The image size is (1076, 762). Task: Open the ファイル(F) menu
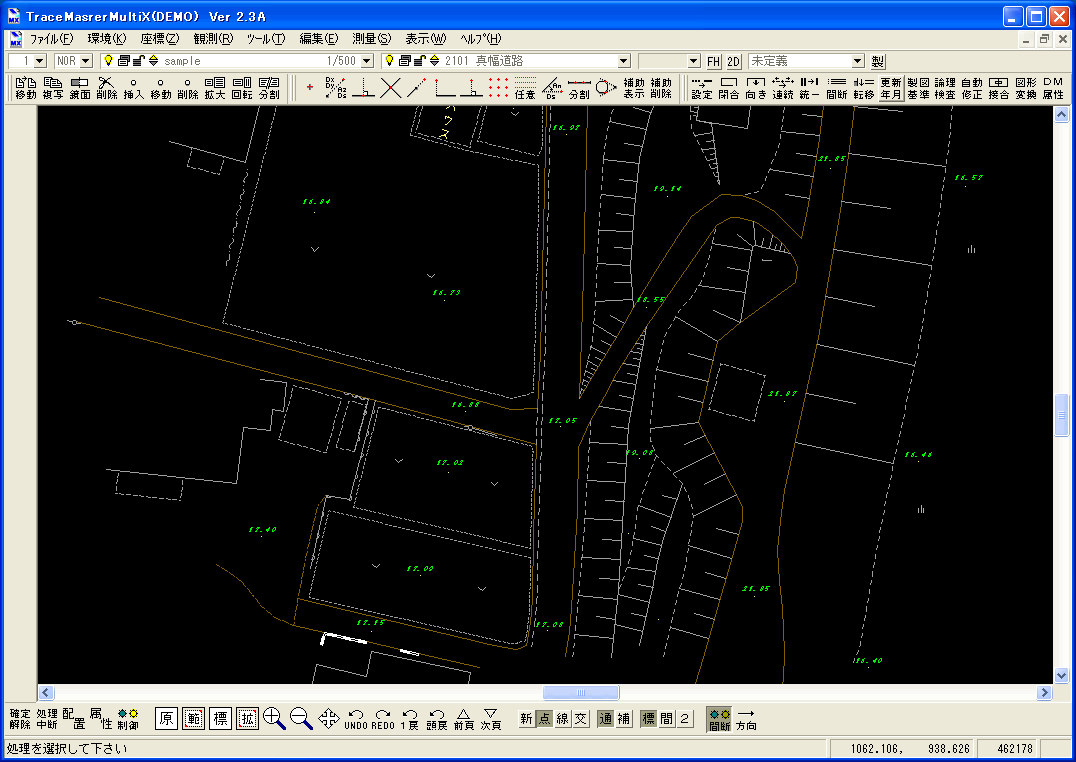pyautogui.click(x=51, y=39)
